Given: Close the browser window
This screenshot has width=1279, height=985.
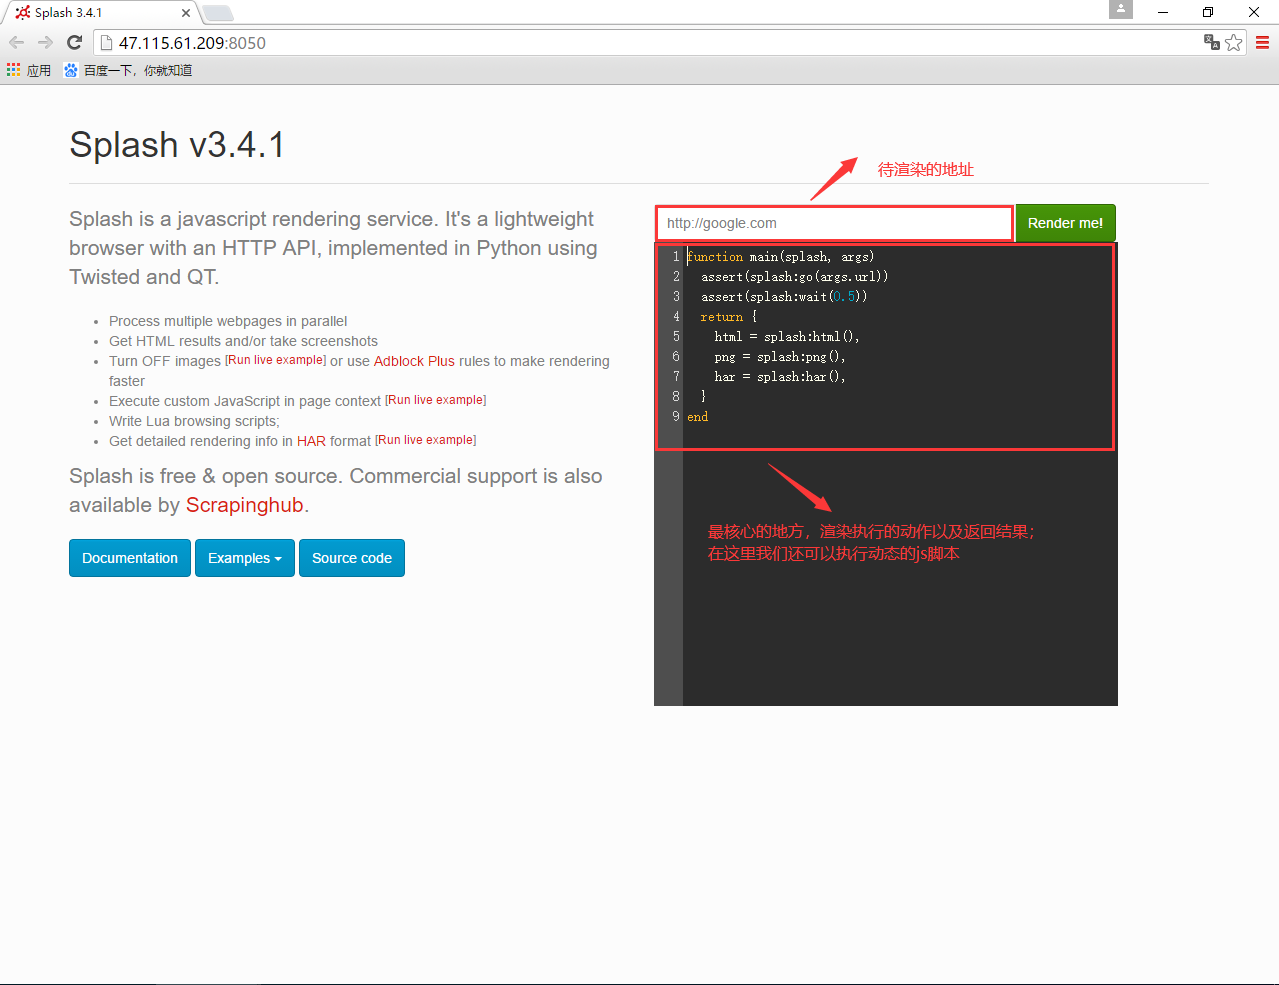Looking at the screenshot, I should (1254, 12).
